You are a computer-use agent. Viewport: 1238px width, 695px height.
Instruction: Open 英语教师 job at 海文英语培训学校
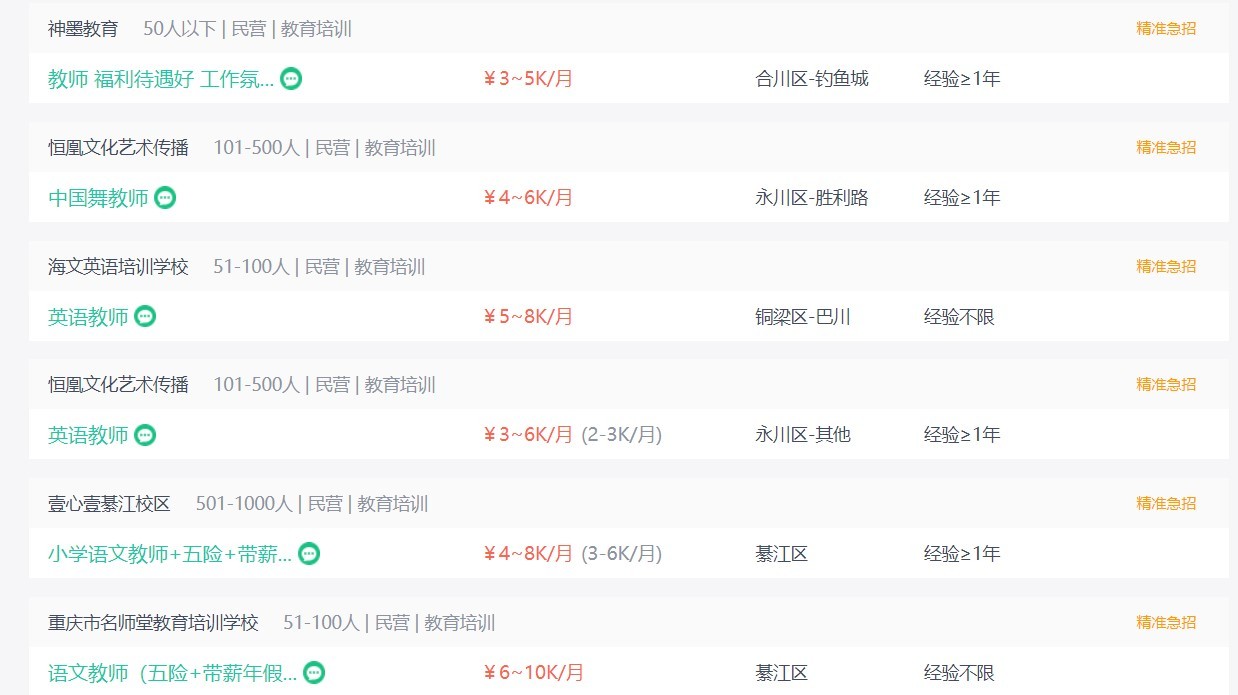[88, 317]
